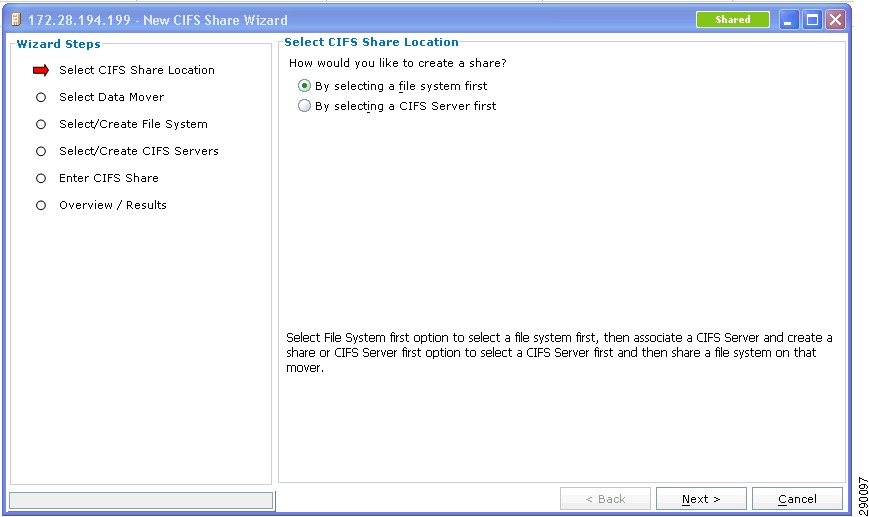Screen dimensions: 869x517
Task: Click the circle beside Select Data Mover
Action: click(x=41, y=98)
